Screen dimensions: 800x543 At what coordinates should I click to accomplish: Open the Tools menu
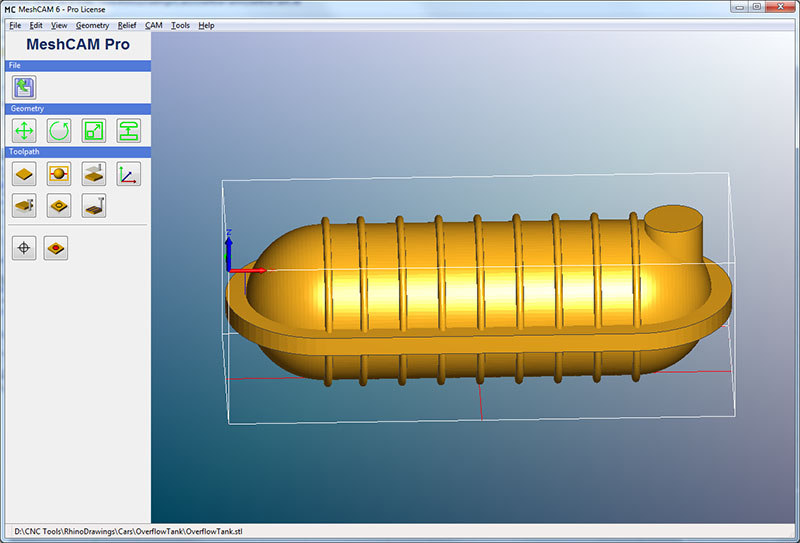point(180,25)
